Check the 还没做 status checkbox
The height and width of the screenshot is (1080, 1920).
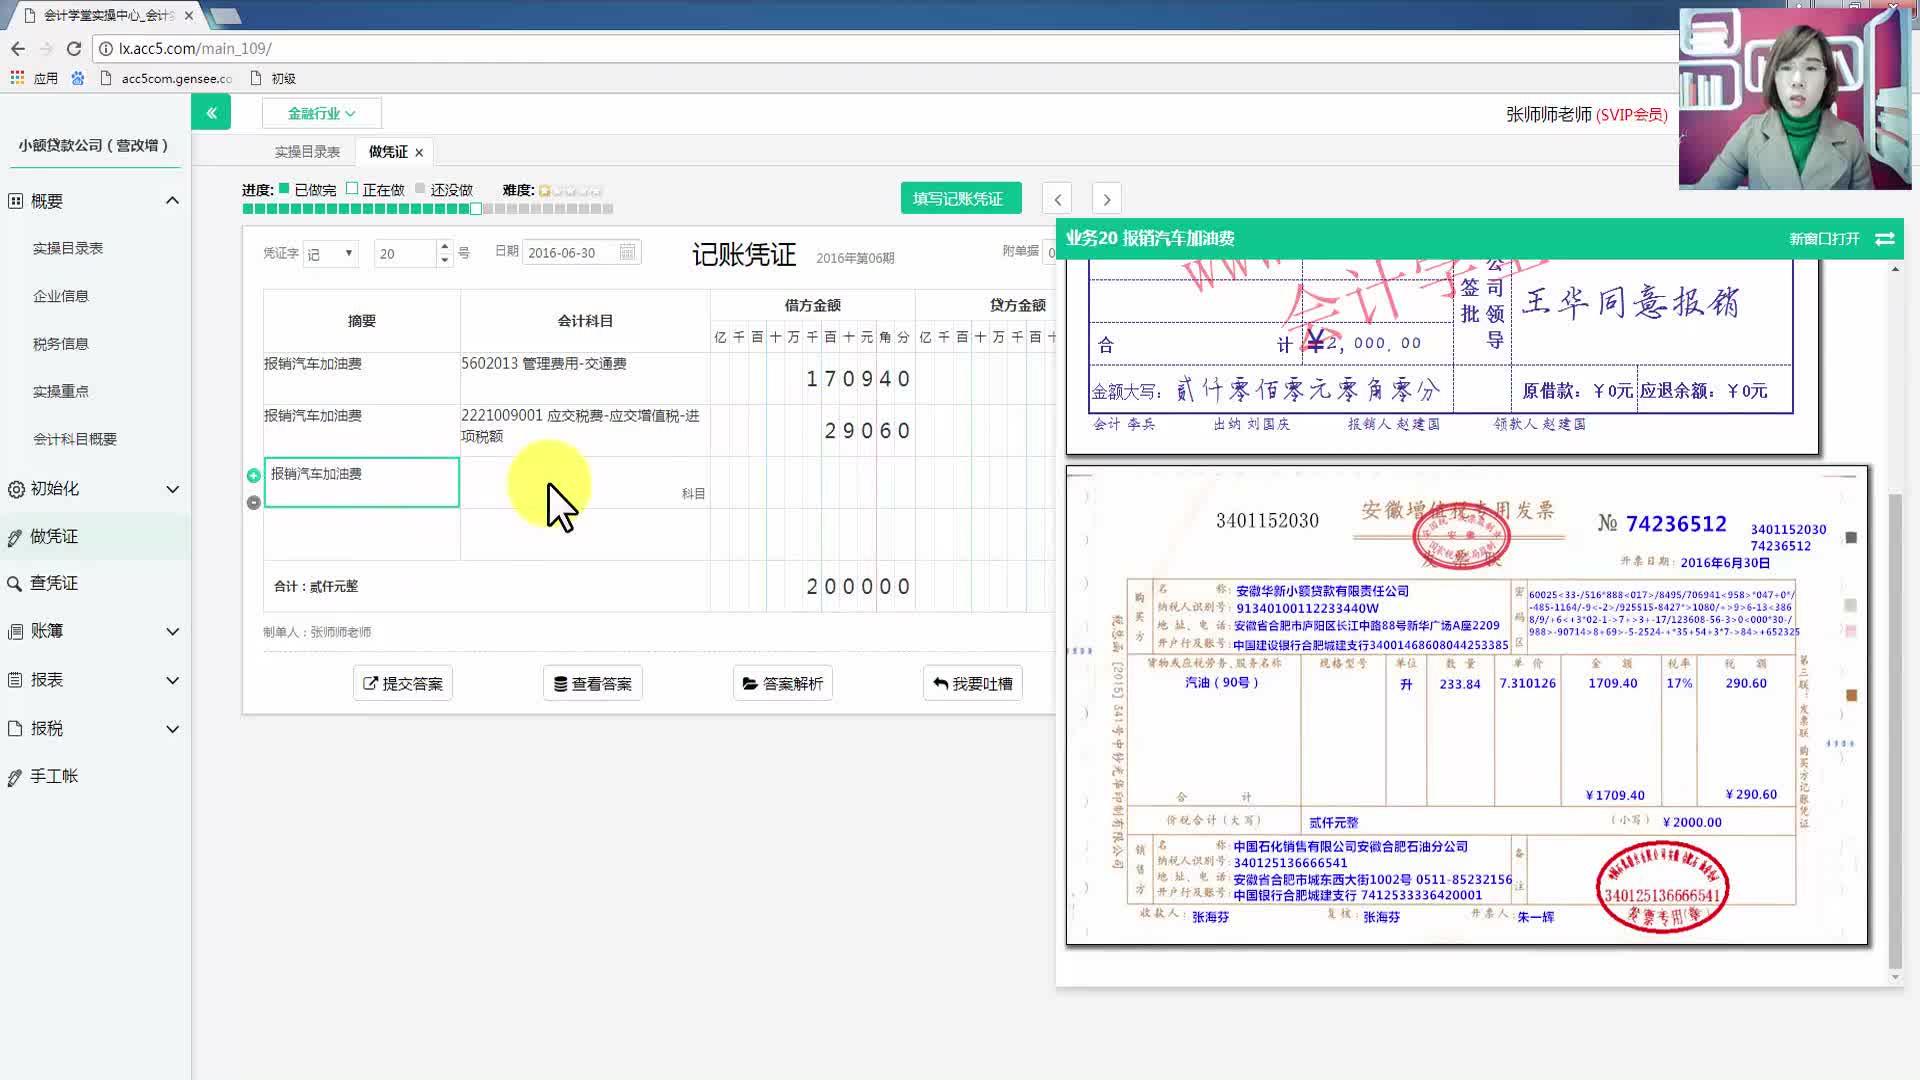(x=419, y=187)
